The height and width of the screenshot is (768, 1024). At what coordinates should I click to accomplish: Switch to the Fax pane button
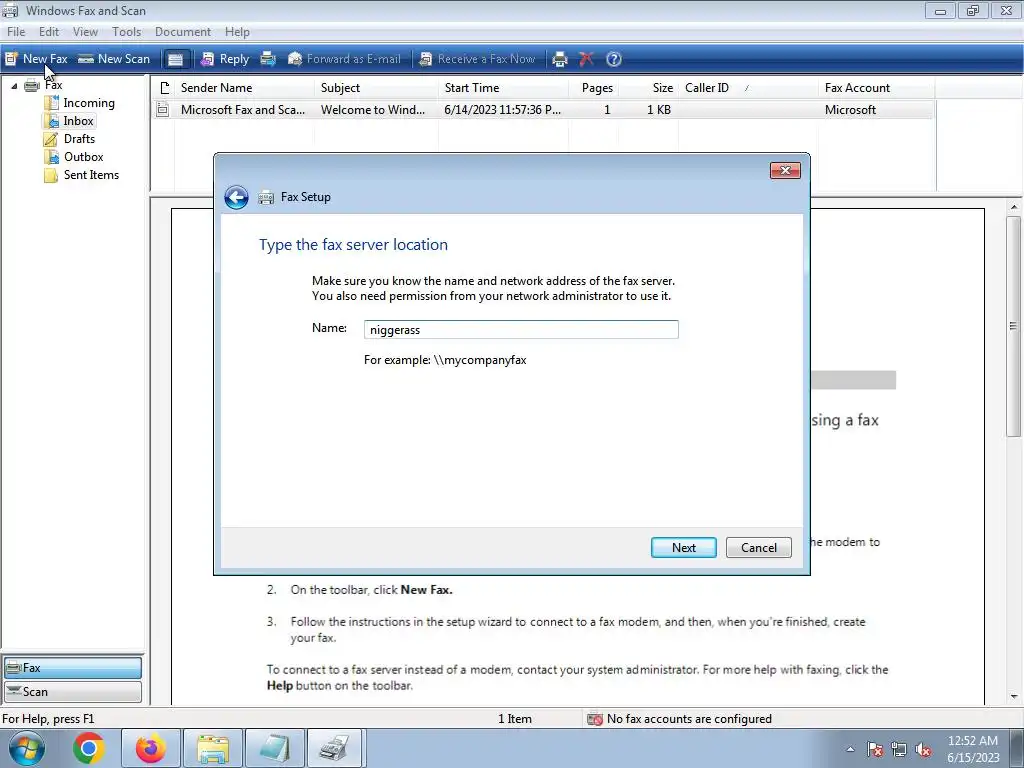72,667
